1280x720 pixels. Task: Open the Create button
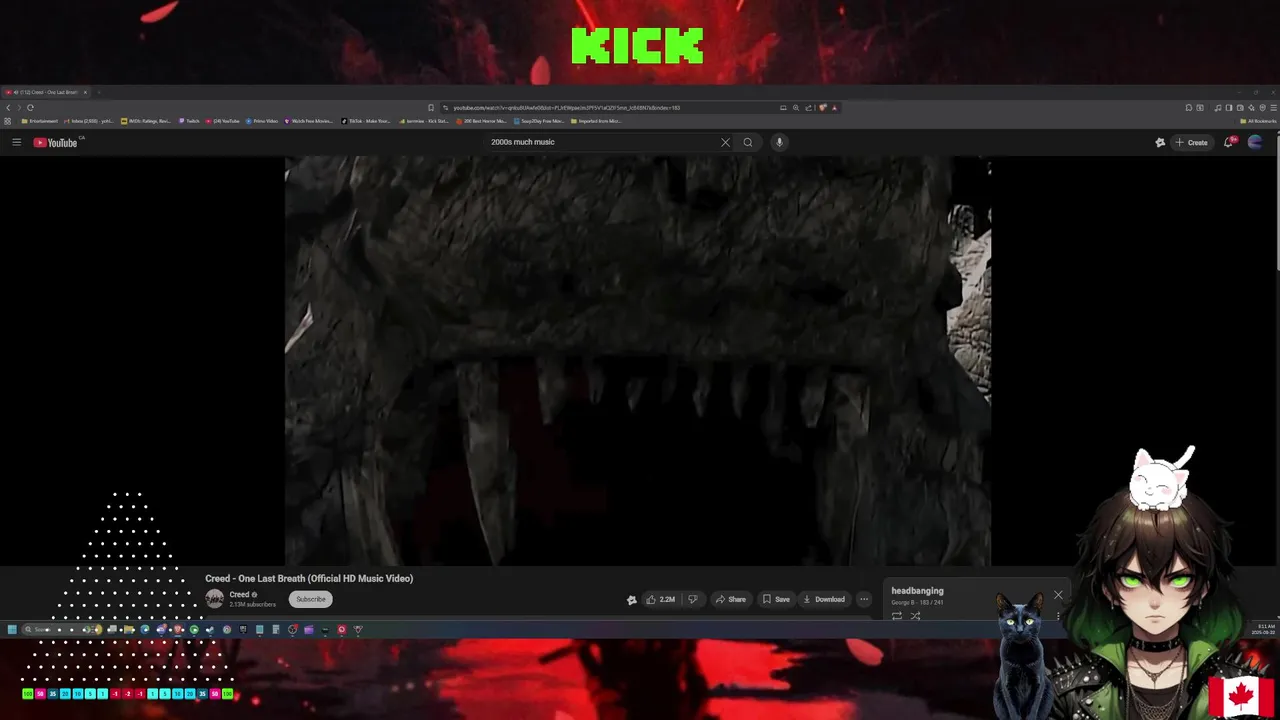click(x=1191, y=142)
